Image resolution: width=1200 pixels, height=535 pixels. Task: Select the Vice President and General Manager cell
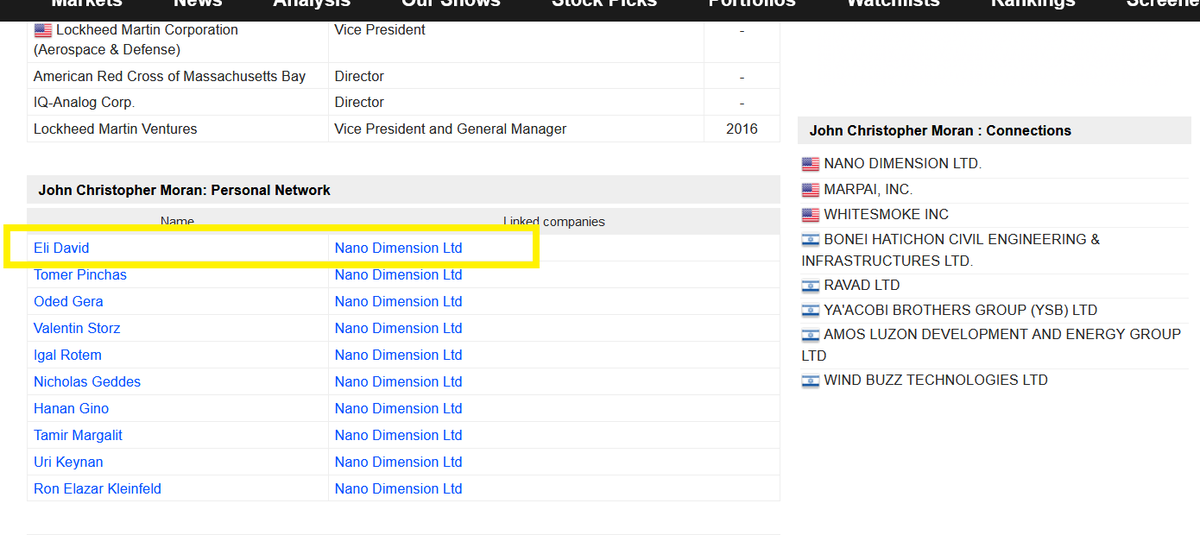click(516, 129)
